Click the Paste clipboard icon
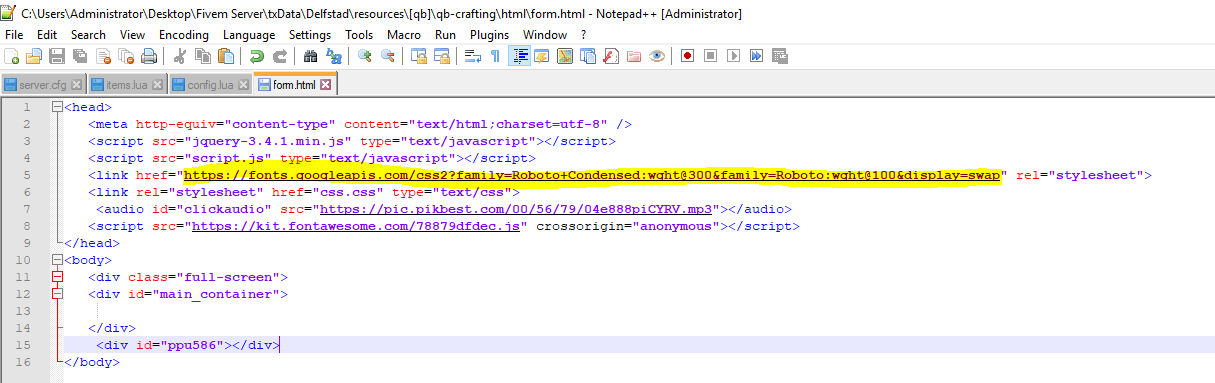Image resolution: width=1215 pixels, height=383 pixels. (226, 55)
